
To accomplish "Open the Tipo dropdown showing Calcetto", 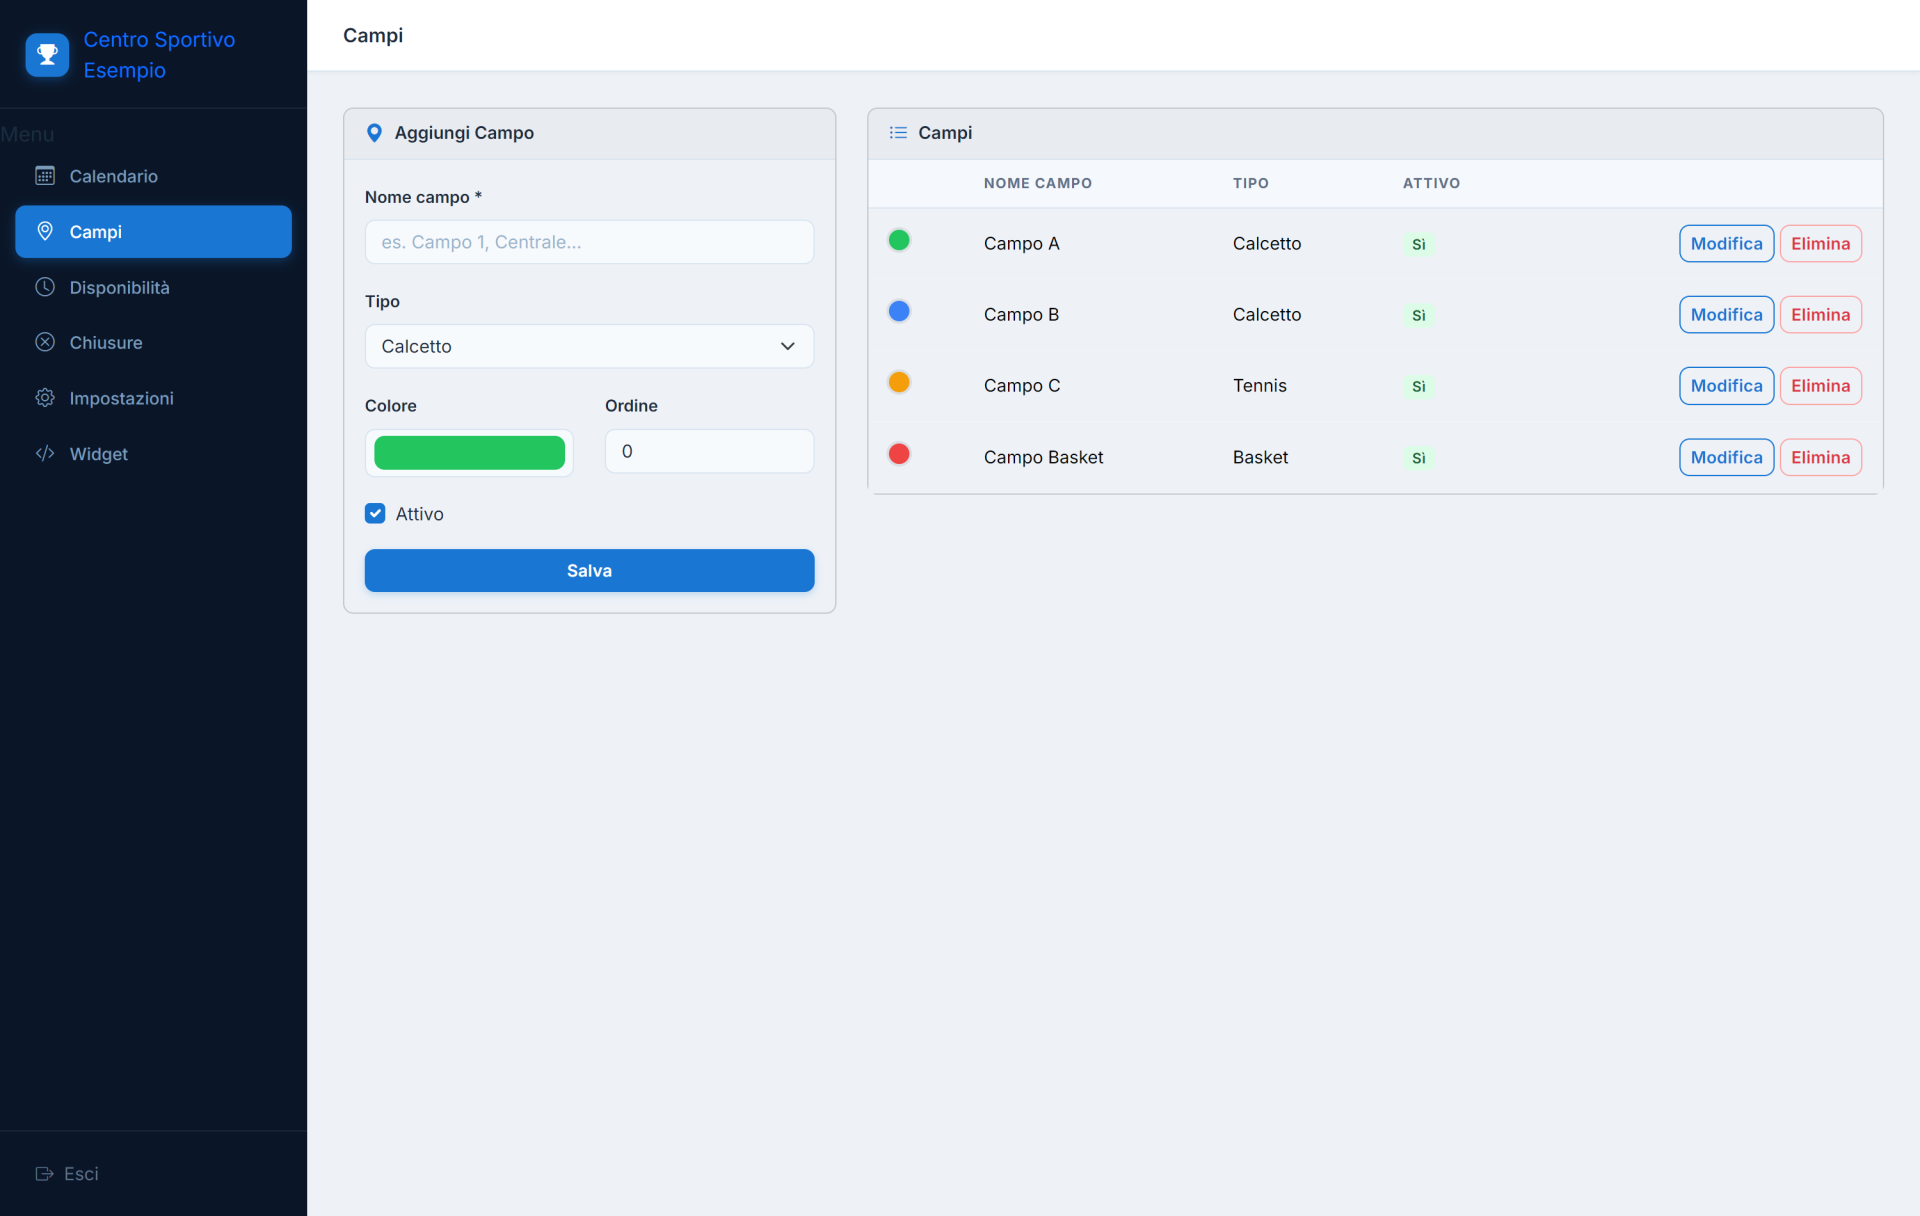I will (589, 346).
